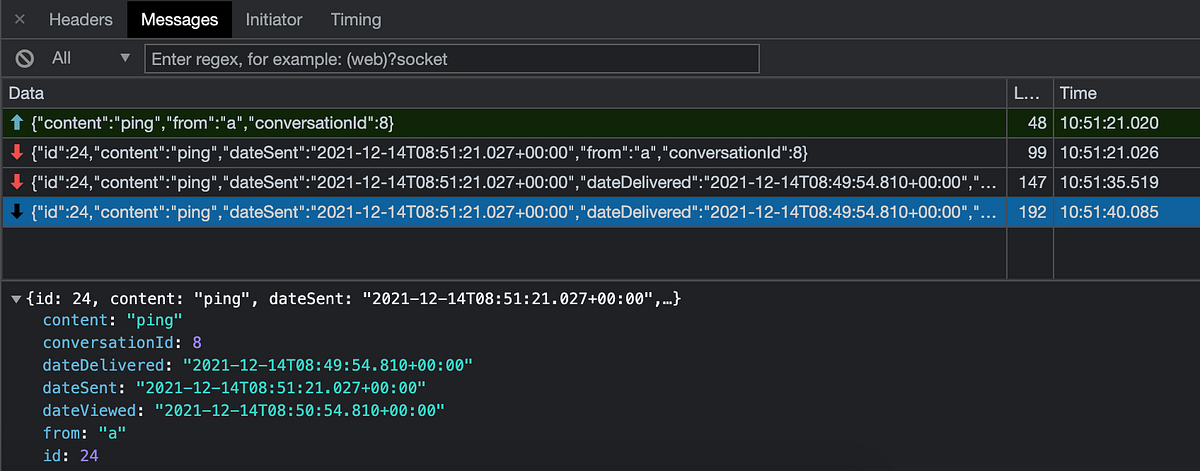Click the dateSent property line

coord(234,387)
